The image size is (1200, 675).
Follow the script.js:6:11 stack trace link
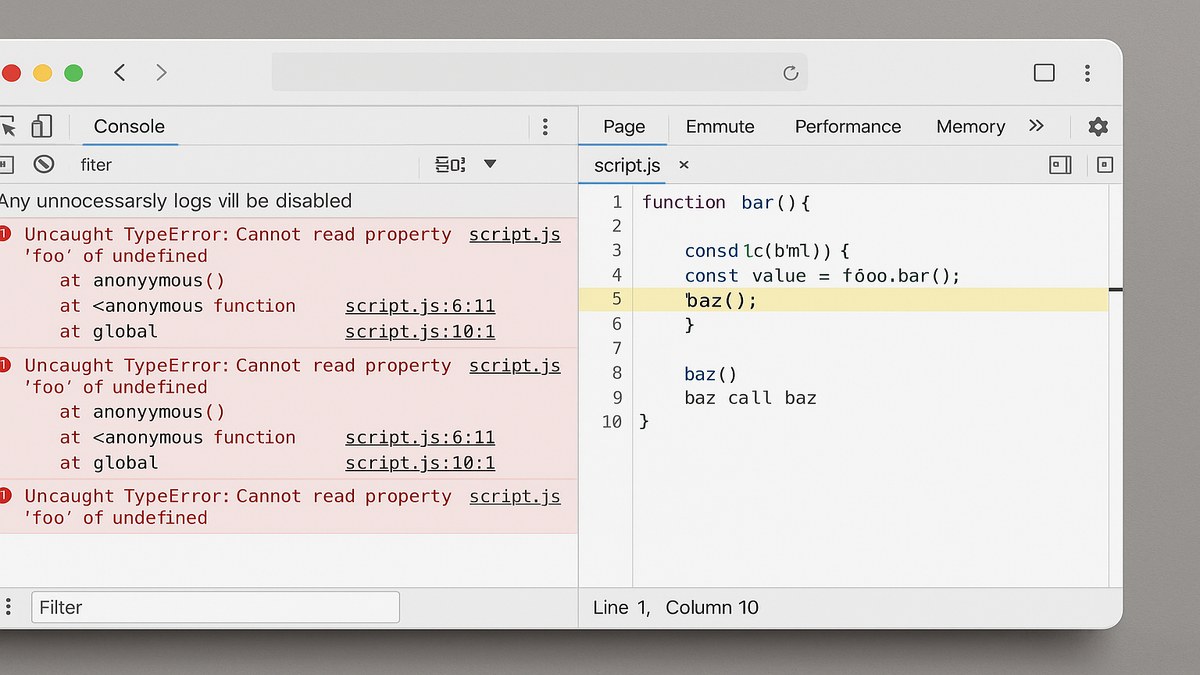[420, 306]
